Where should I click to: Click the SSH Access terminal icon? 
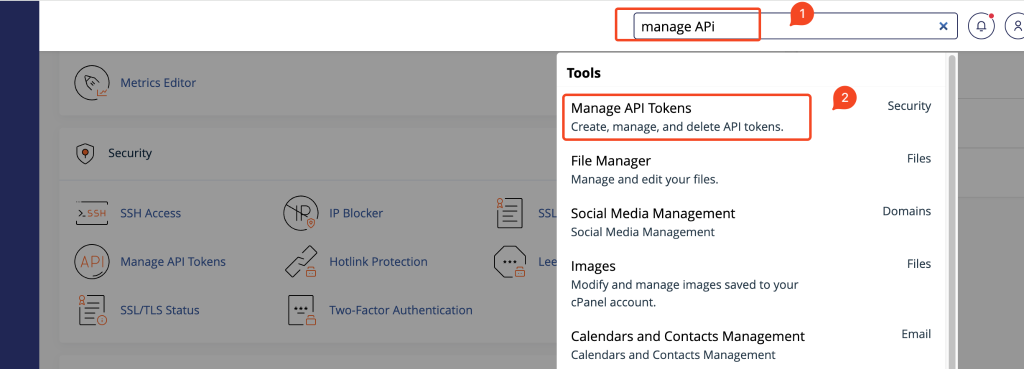[x=91, y=213]
